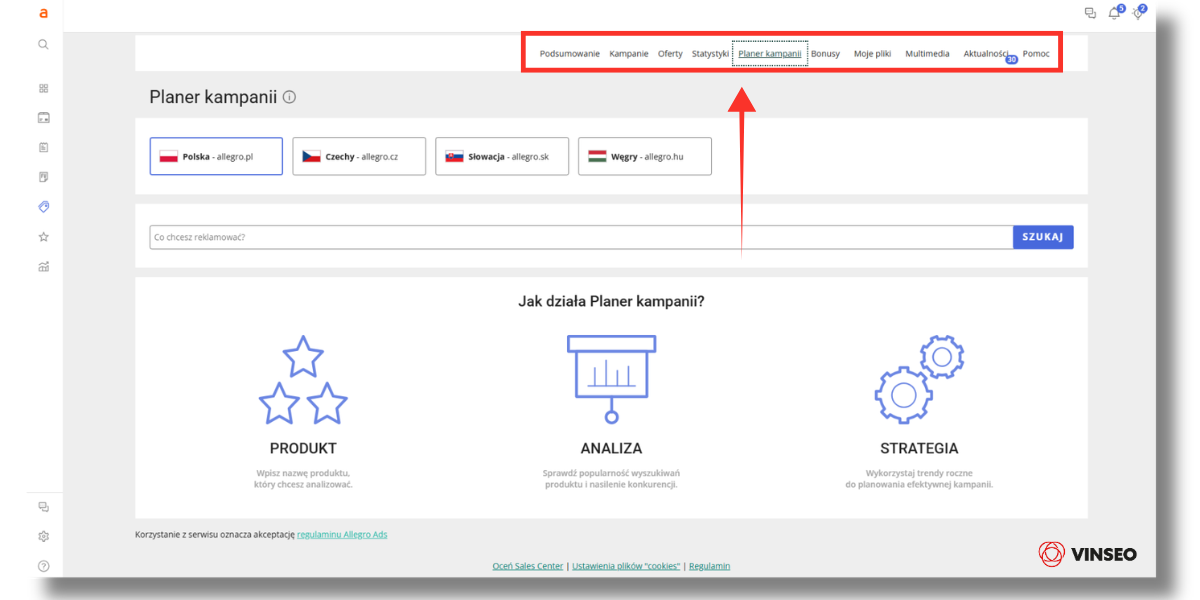Select the Słowacja - allegro.sk marketplace
Viewport: 1200px width, 600px height.
pos(502,156)
